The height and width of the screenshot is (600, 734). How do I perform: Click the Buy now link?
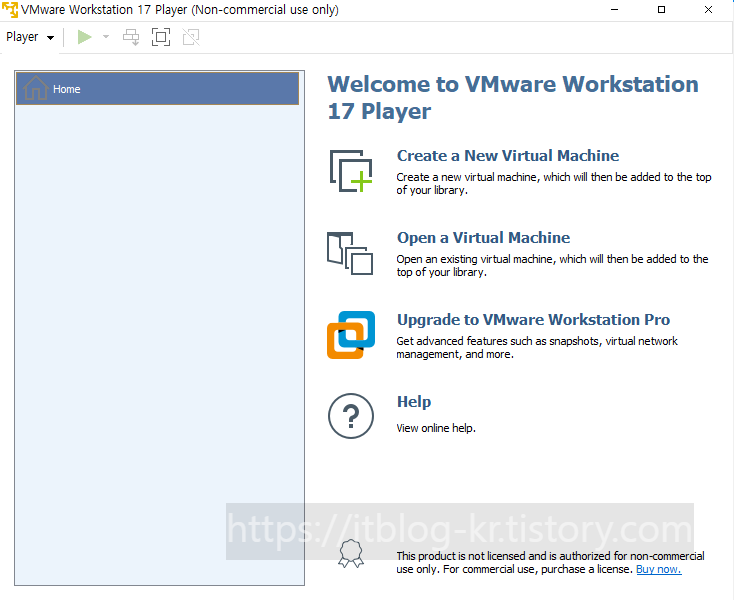click(659, 569)
